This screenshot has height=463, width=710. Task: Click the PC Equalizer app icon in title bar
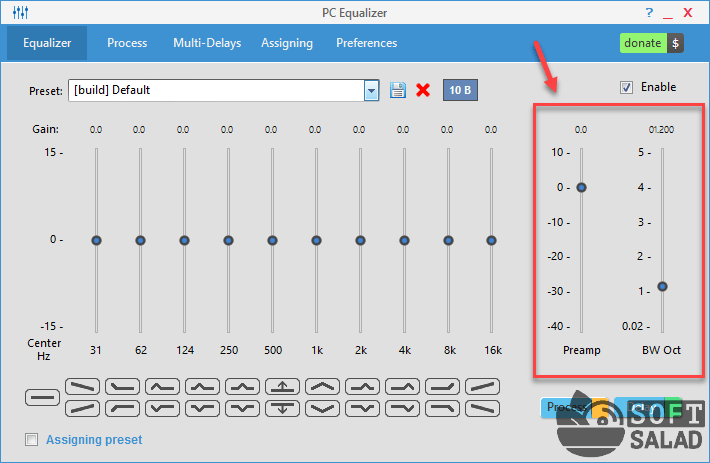[x=20, y=12]
